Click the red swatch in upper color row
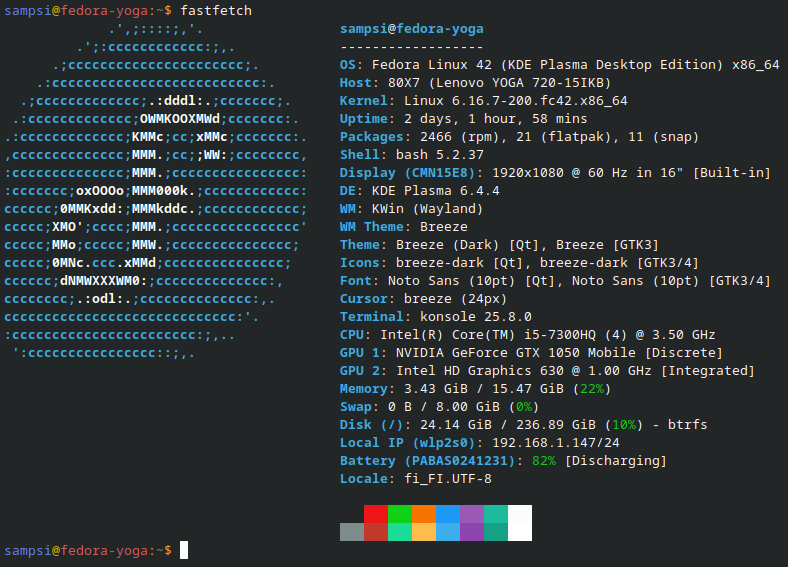788x567 pixels. [375, 514]
